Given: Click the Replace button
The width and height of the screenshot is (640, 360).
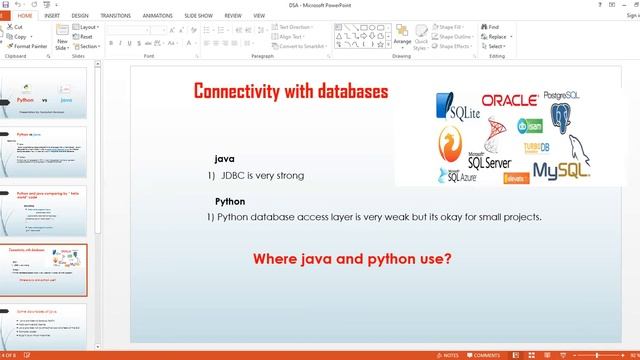Looking at the screenshot, I should 497,37.
